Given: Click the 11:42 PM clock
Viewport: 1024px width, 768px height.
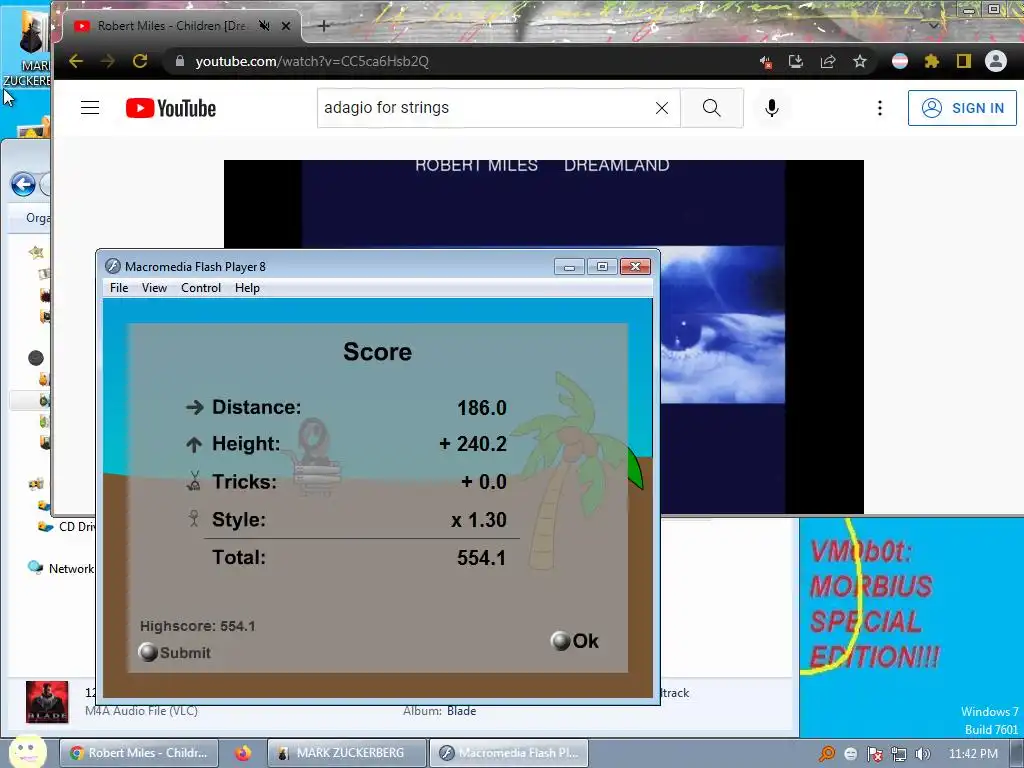Looking at the screenshot, I should 973,754.
